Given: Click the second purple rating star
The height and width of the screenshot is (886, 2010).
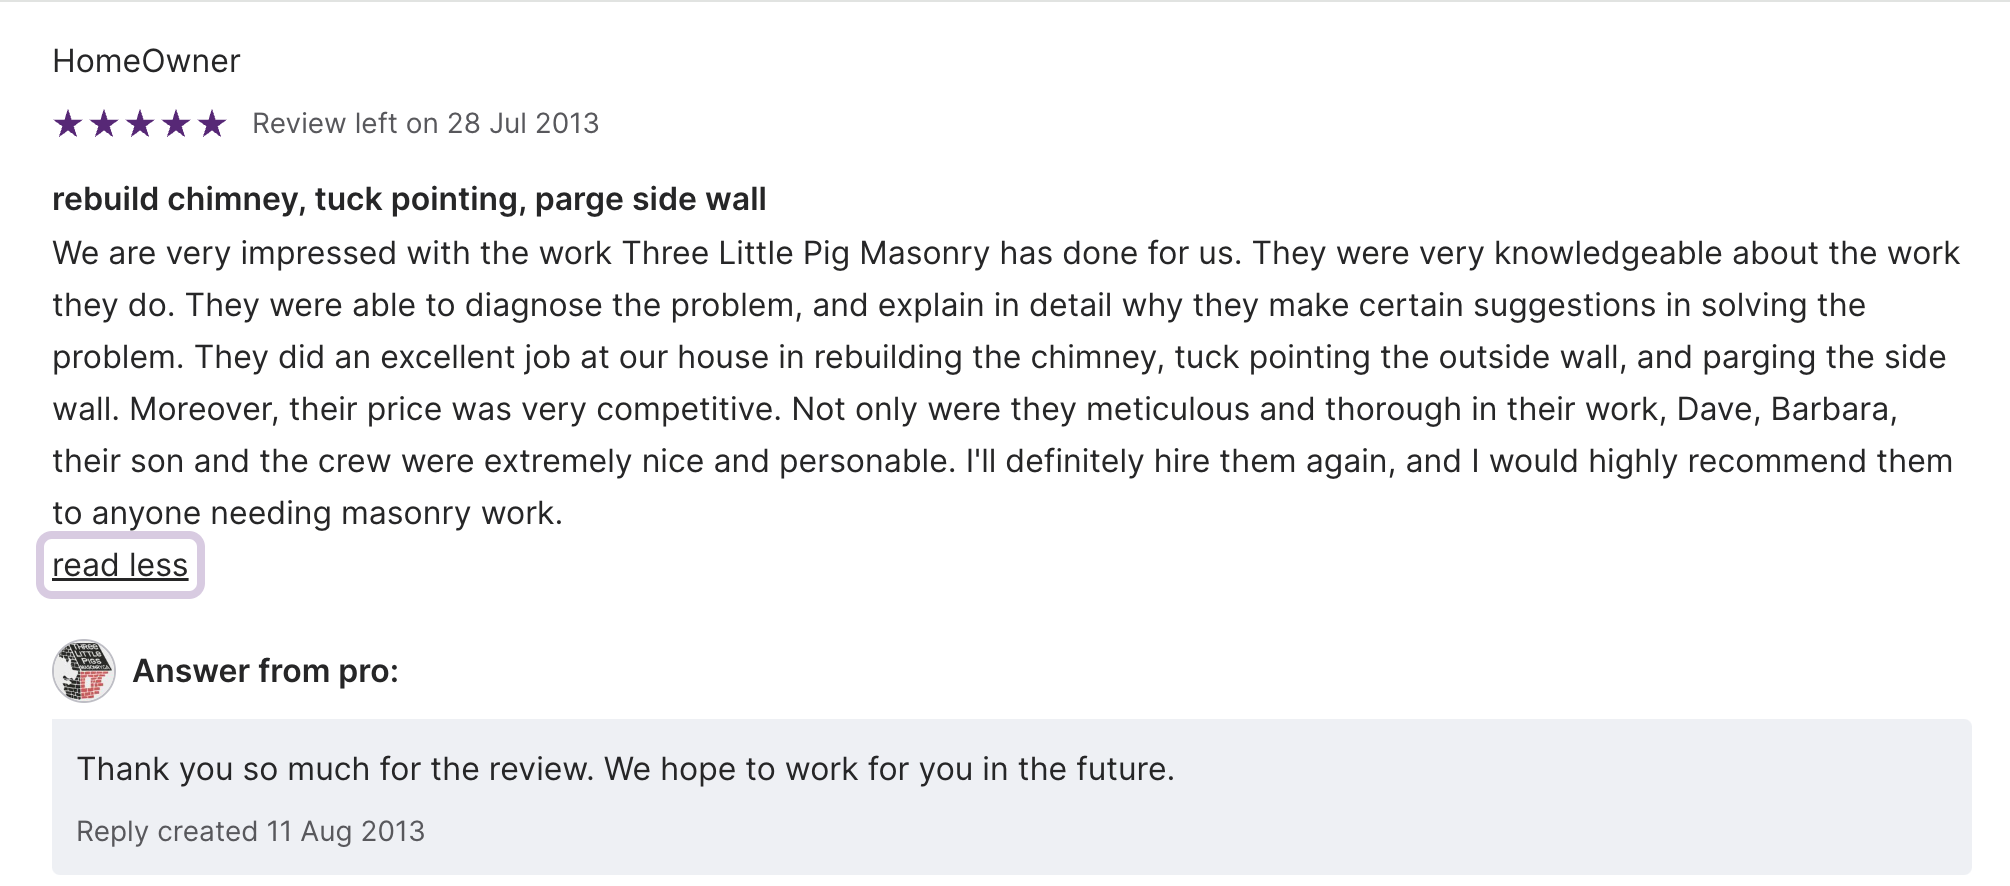Looking at the screenshot, I should coord(104,124).
